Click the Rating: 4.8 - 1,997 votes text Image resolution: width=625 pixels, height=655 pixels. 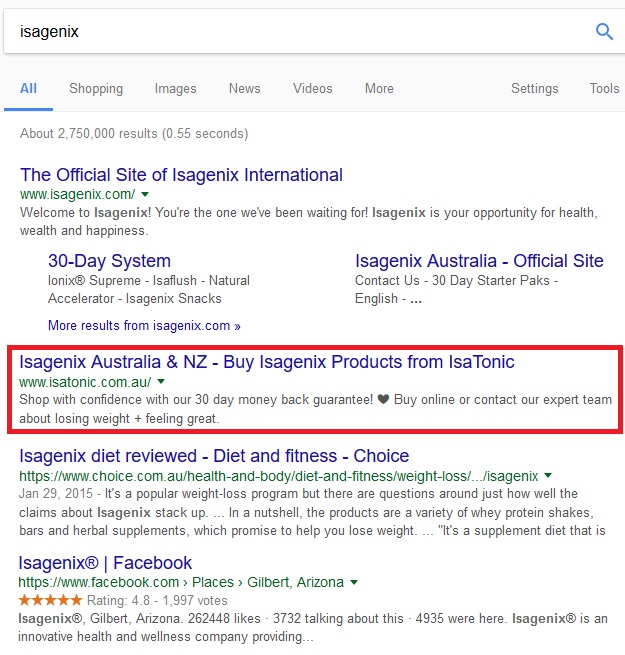point(157,601)
